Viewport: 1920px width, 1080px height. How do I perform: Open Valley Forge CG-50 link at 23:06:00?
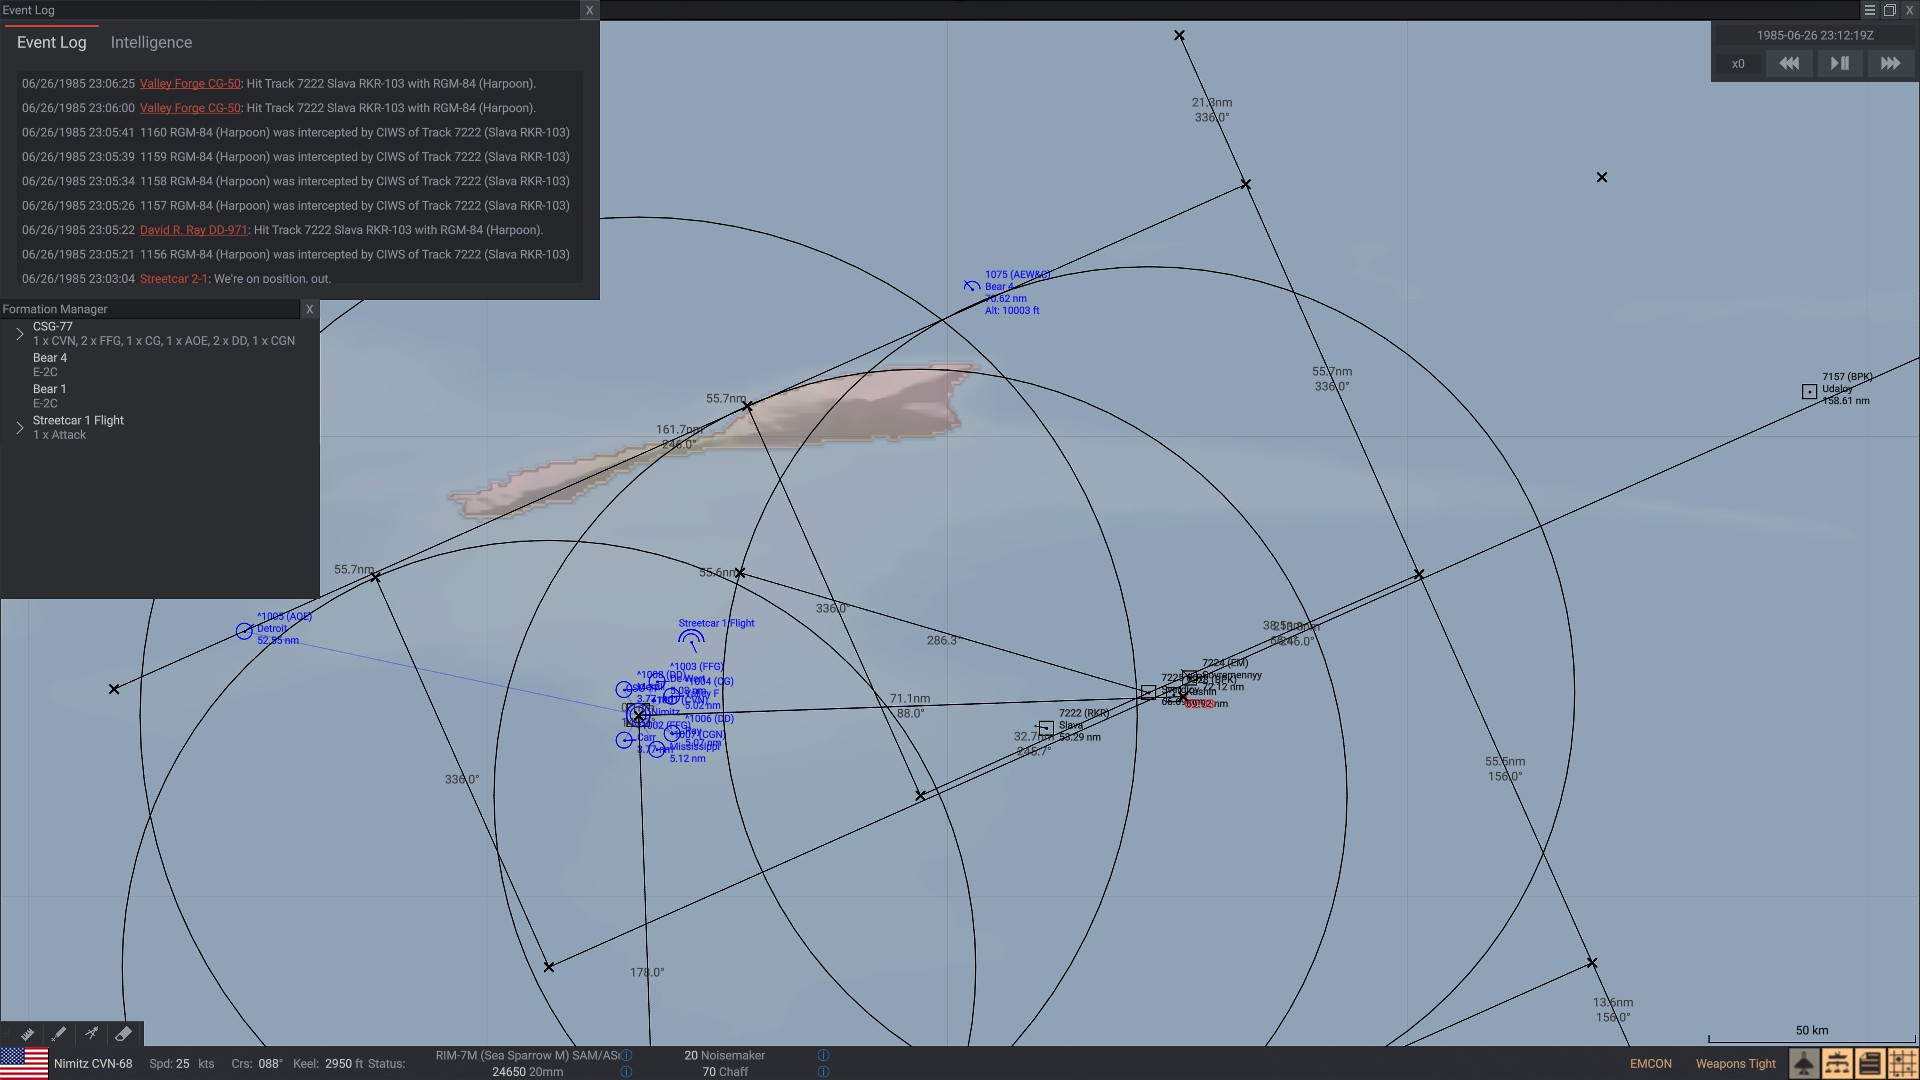[190, 108]
